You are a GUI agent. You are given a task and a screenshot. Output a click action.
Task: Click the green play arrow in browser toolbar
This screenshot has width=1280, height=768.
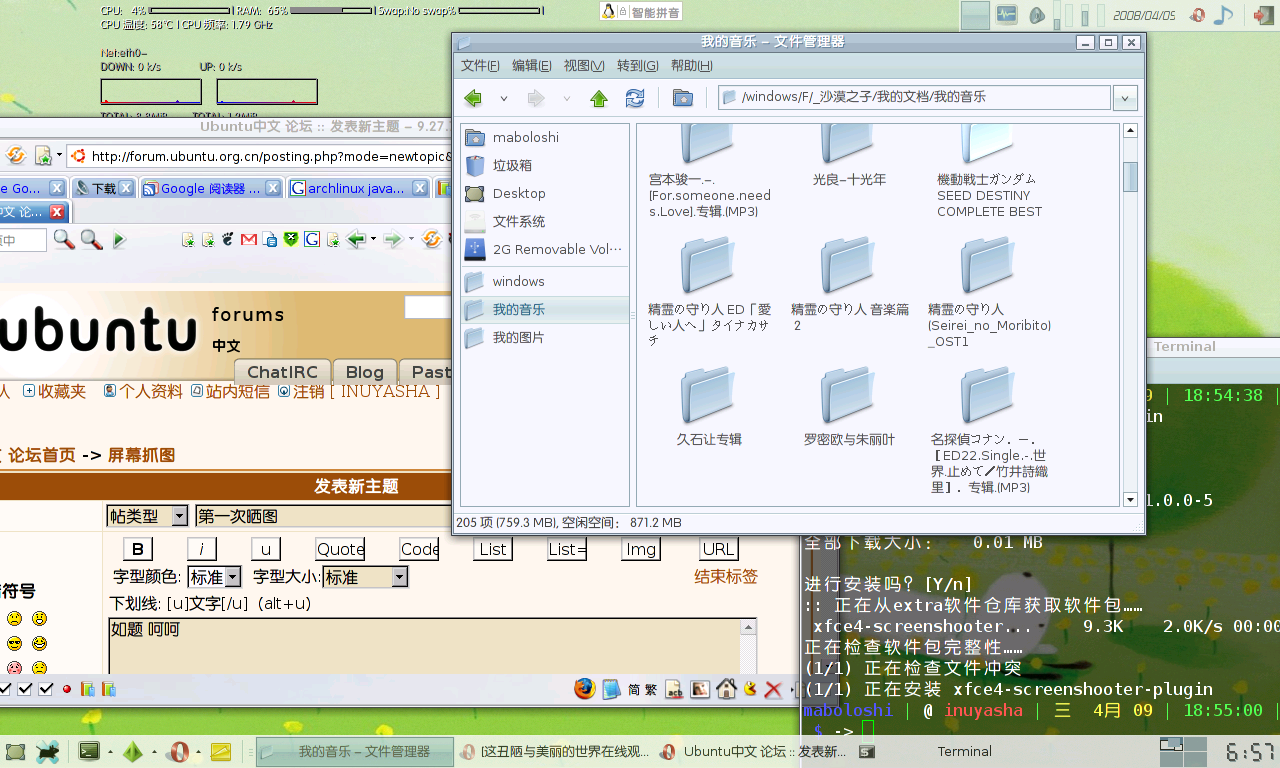pos(120,240)
